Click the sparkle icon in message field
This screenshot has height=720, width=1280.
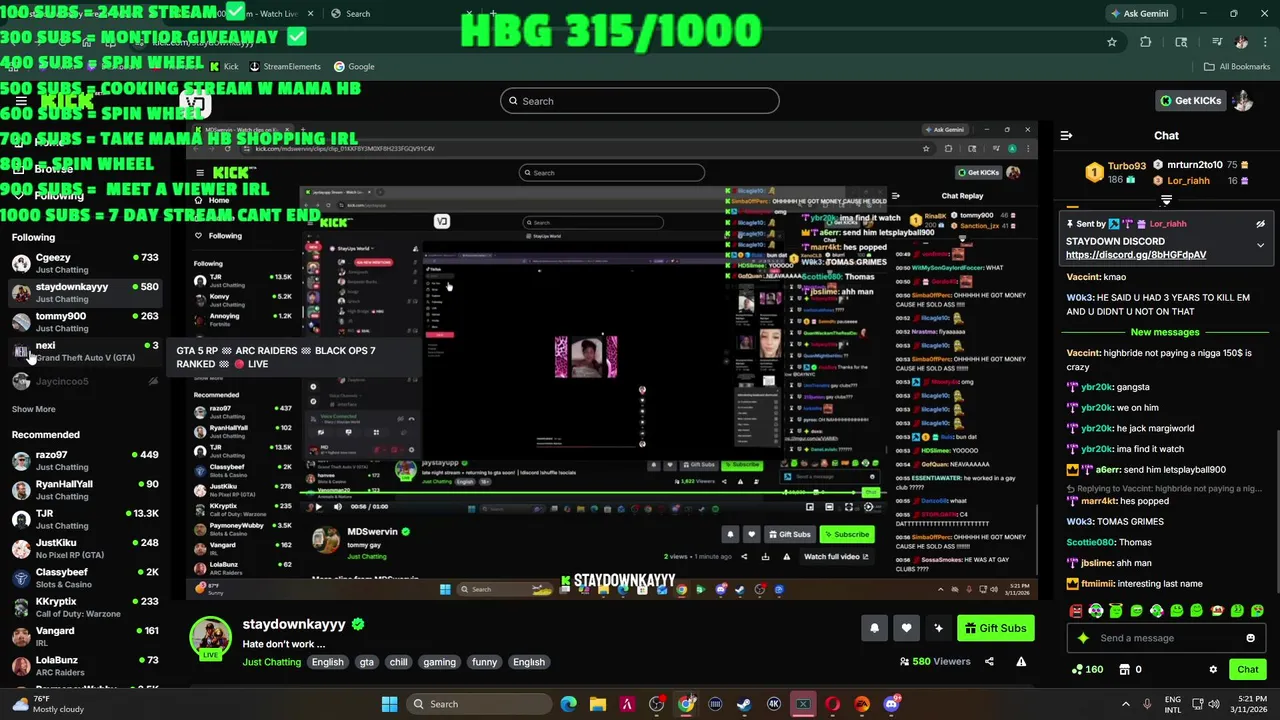tap(1083, 638)
